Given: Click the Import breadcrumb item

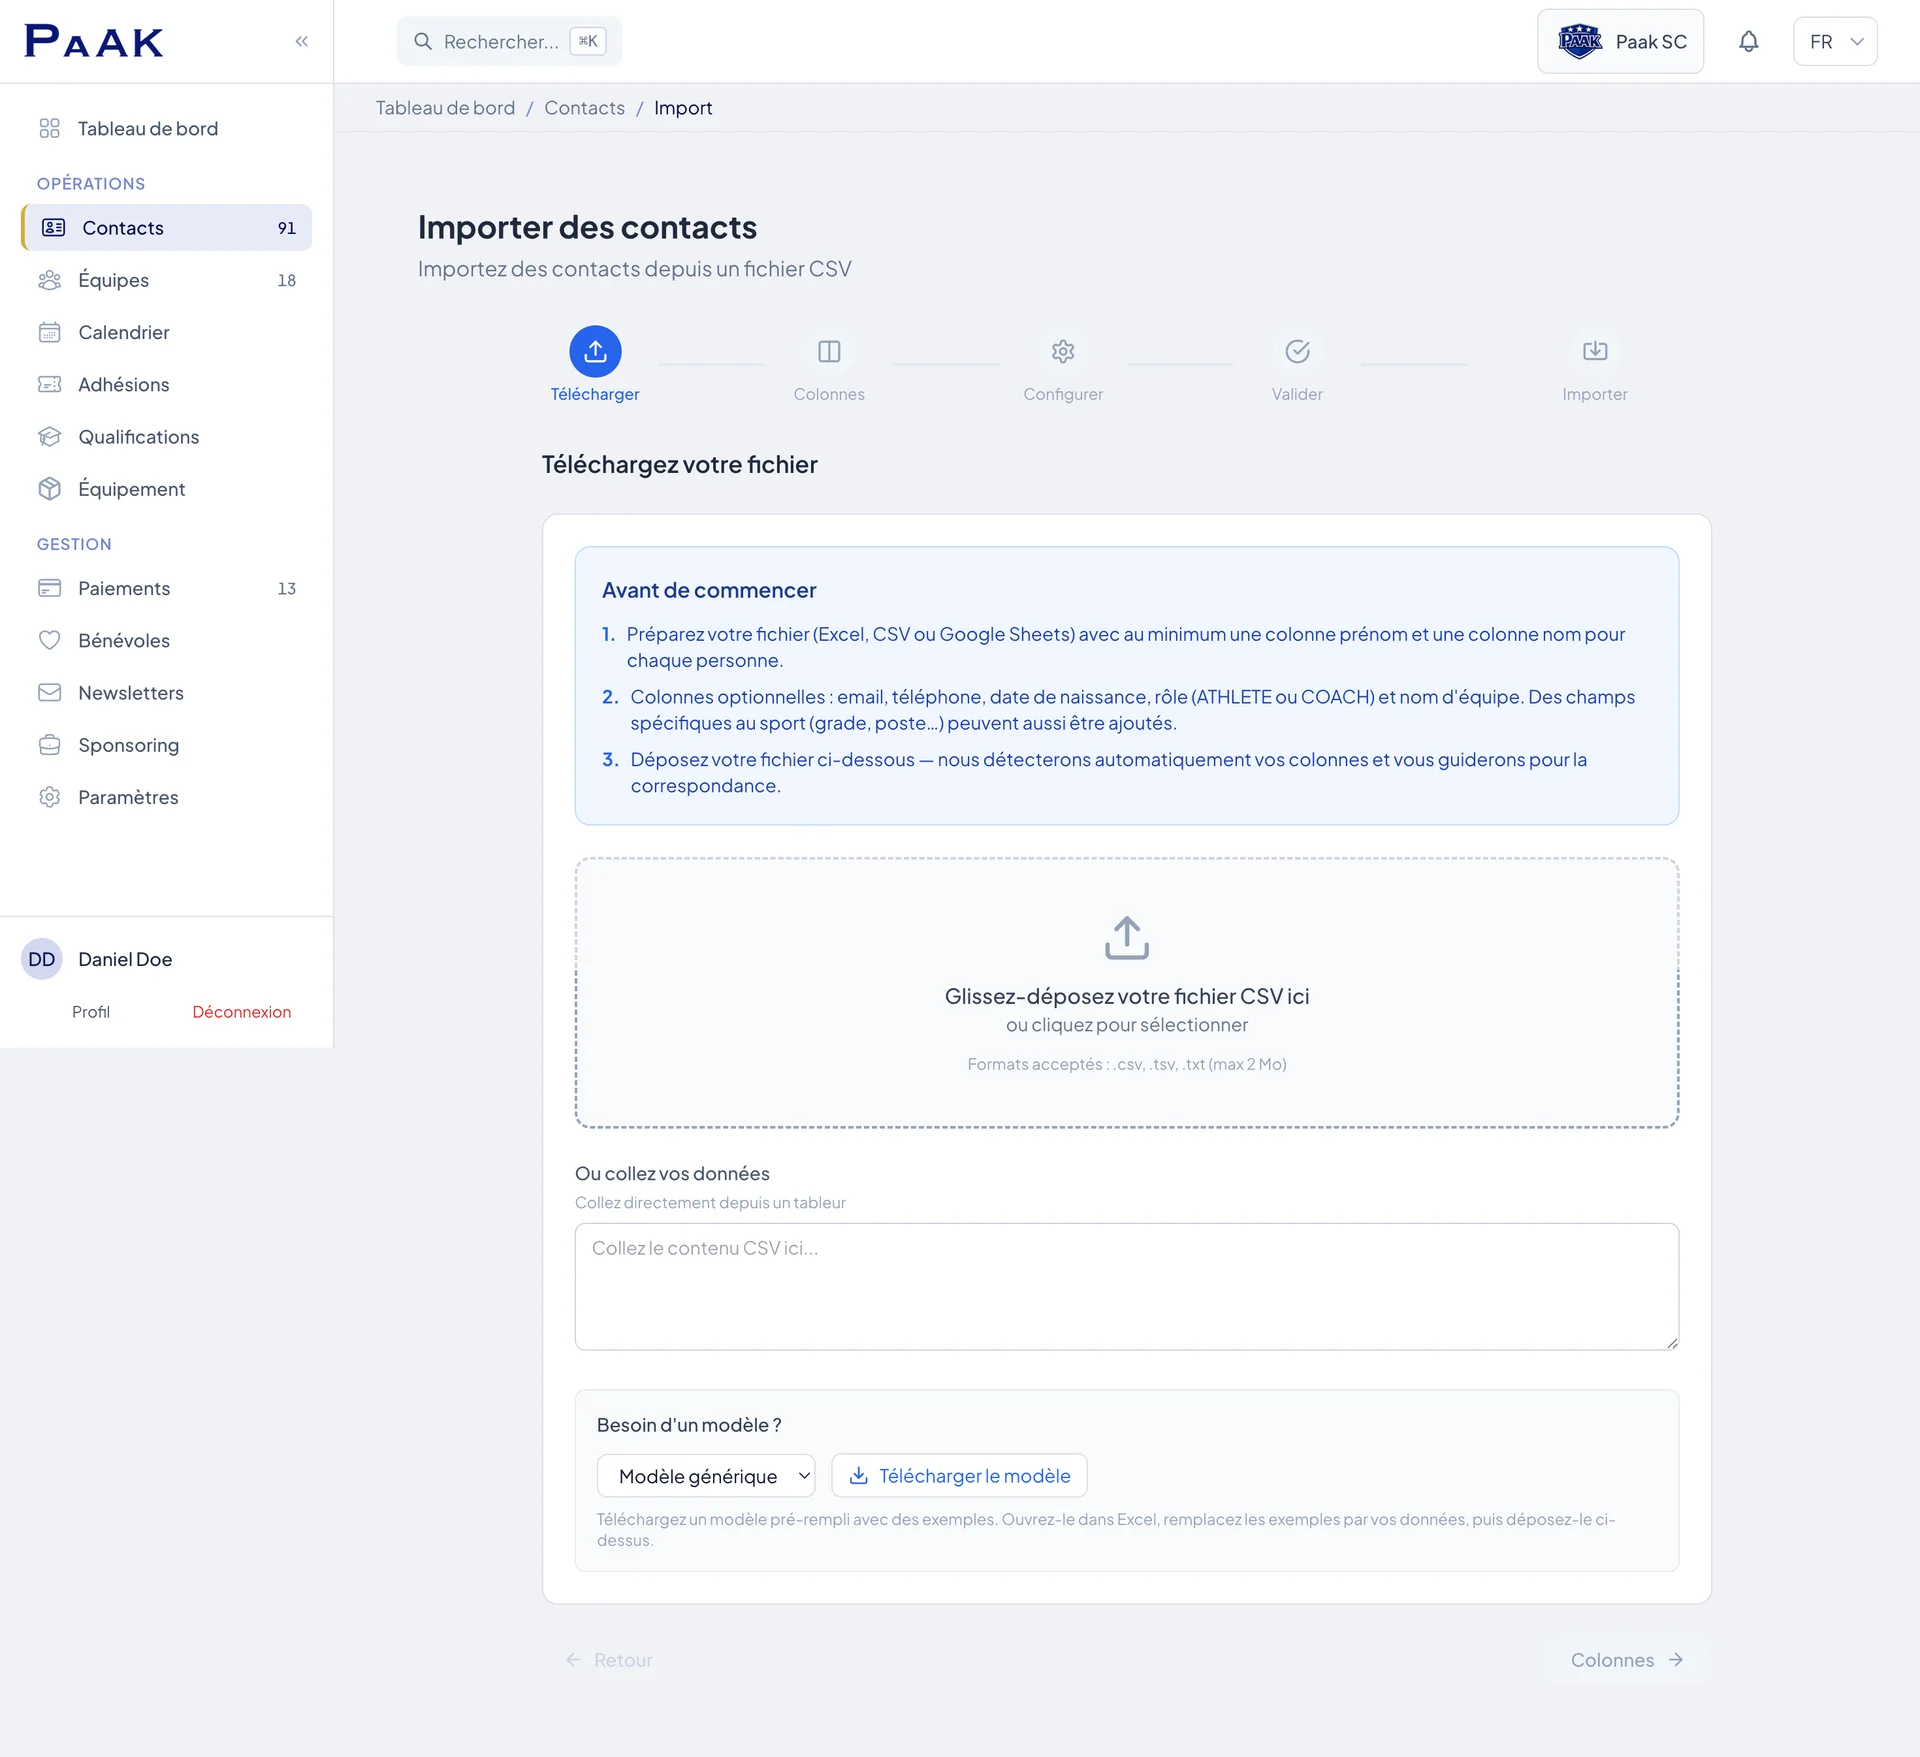Looking at the screenshot, I should coord(683,108).
